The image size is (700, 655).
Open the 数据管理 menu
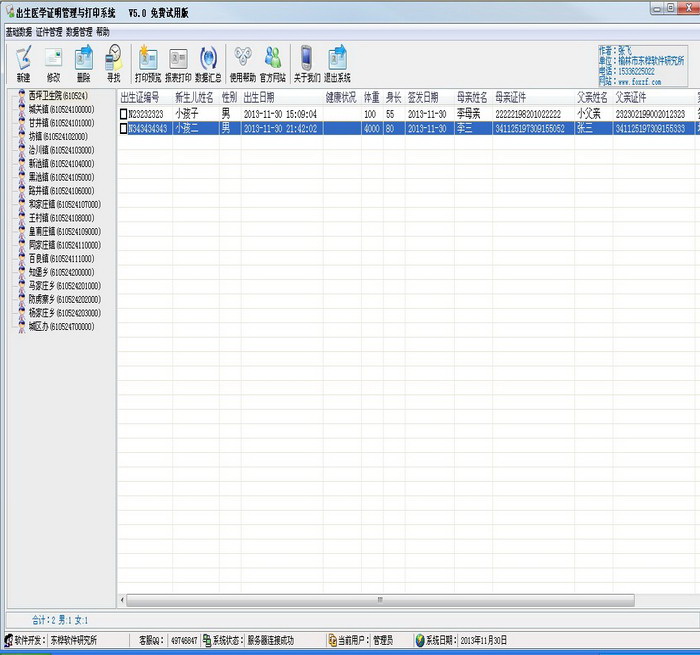coord(79,32)
